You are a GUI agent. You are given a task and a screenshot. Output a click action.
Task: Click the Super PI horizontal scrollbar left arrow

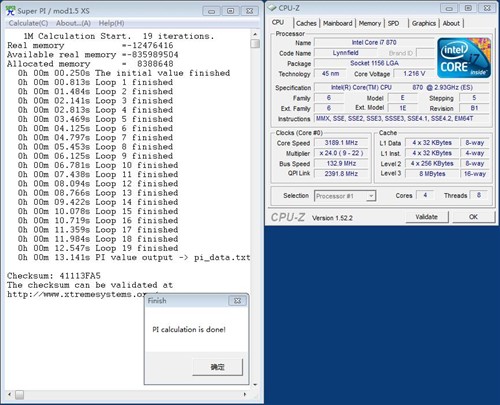[9, 394]
